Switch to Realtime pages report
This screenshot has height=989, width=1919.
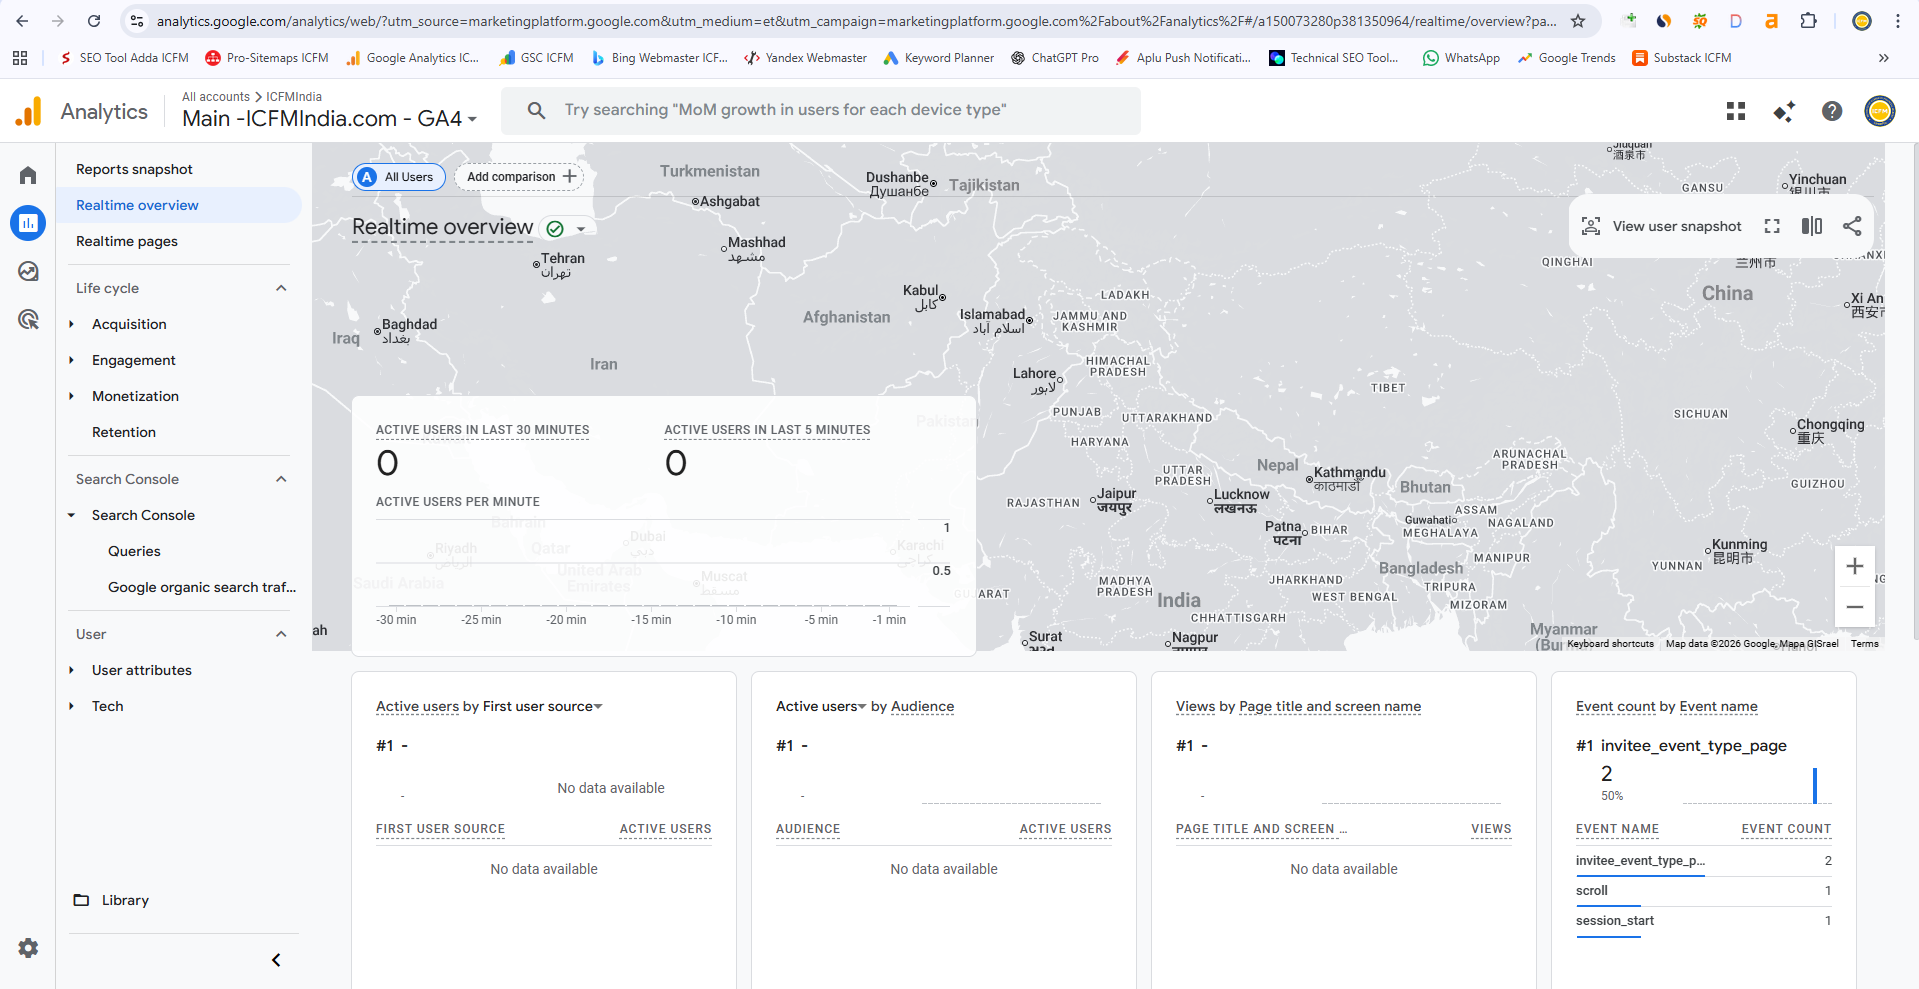(x=126, y=241)
